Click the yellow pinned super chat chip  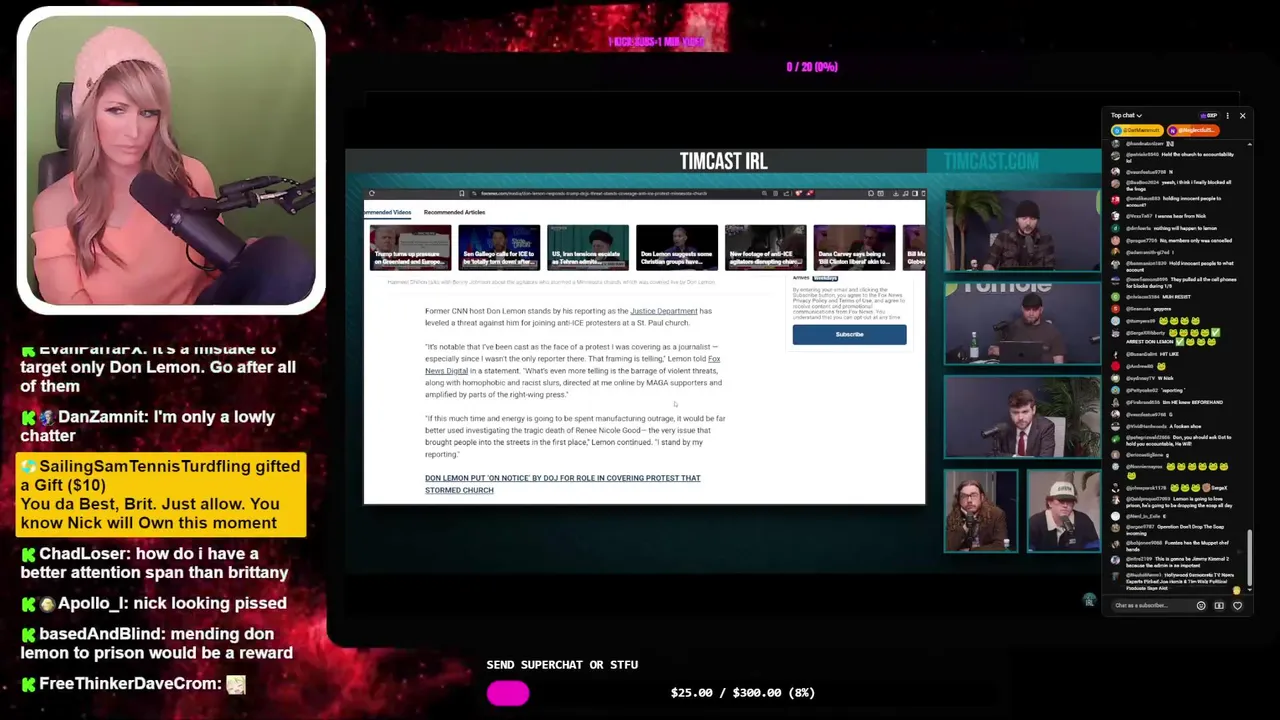[1137, 131]
